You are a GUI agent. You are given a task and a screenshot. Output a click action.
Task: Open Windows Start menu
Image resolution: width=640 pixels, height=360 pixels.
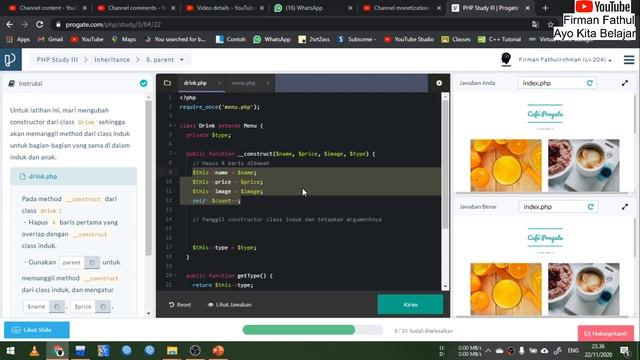point(10,351)
